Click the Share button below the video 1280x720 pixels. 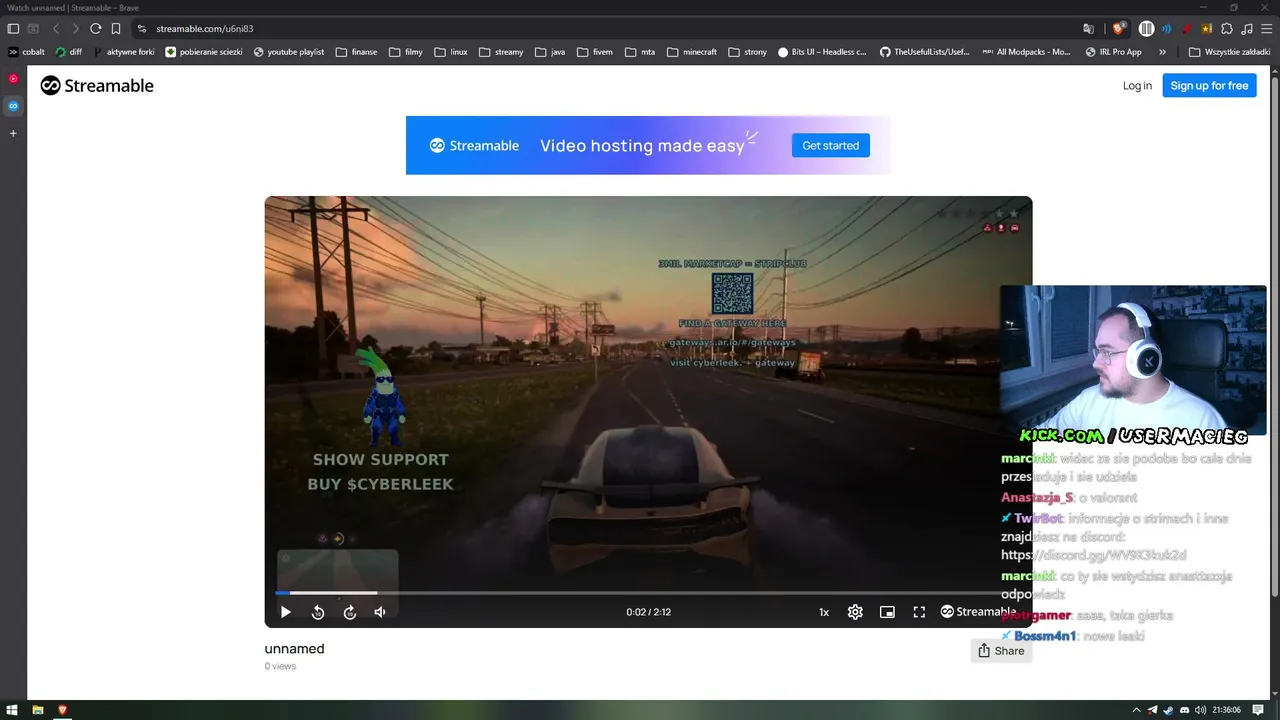[1001, 651]
